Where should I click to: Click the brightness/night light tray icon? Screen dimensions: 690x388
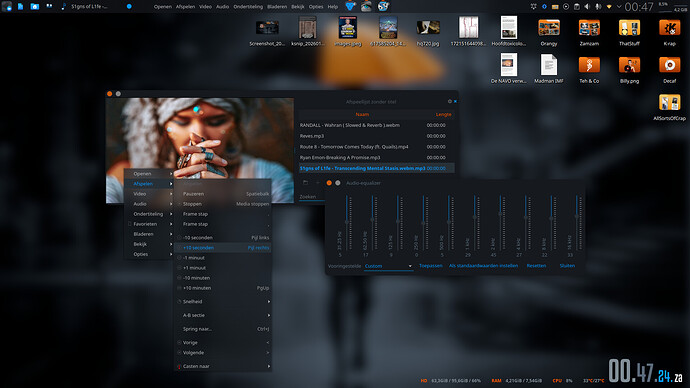[x=533, y=7]
